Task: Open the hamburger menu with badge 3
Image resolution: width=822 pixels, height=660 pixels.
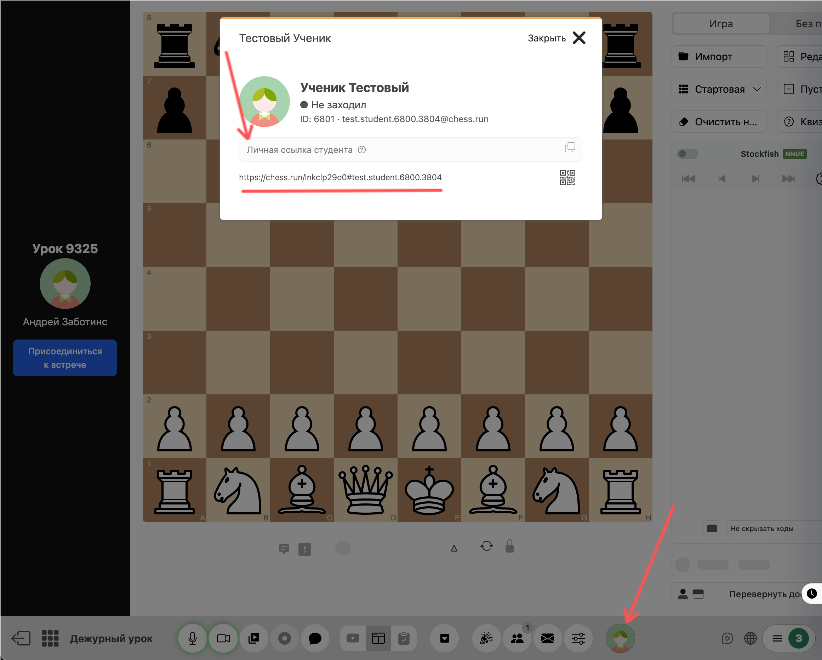Action: (x=788, y=638)
